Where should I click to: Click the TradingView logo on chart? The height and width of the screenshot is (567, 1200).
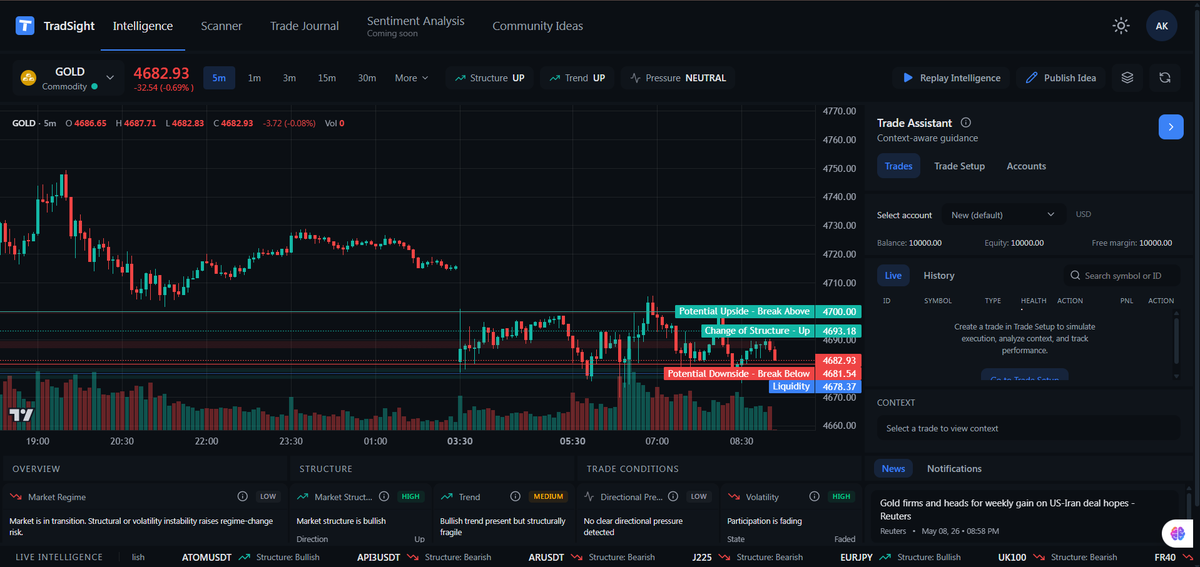[21, 415]
